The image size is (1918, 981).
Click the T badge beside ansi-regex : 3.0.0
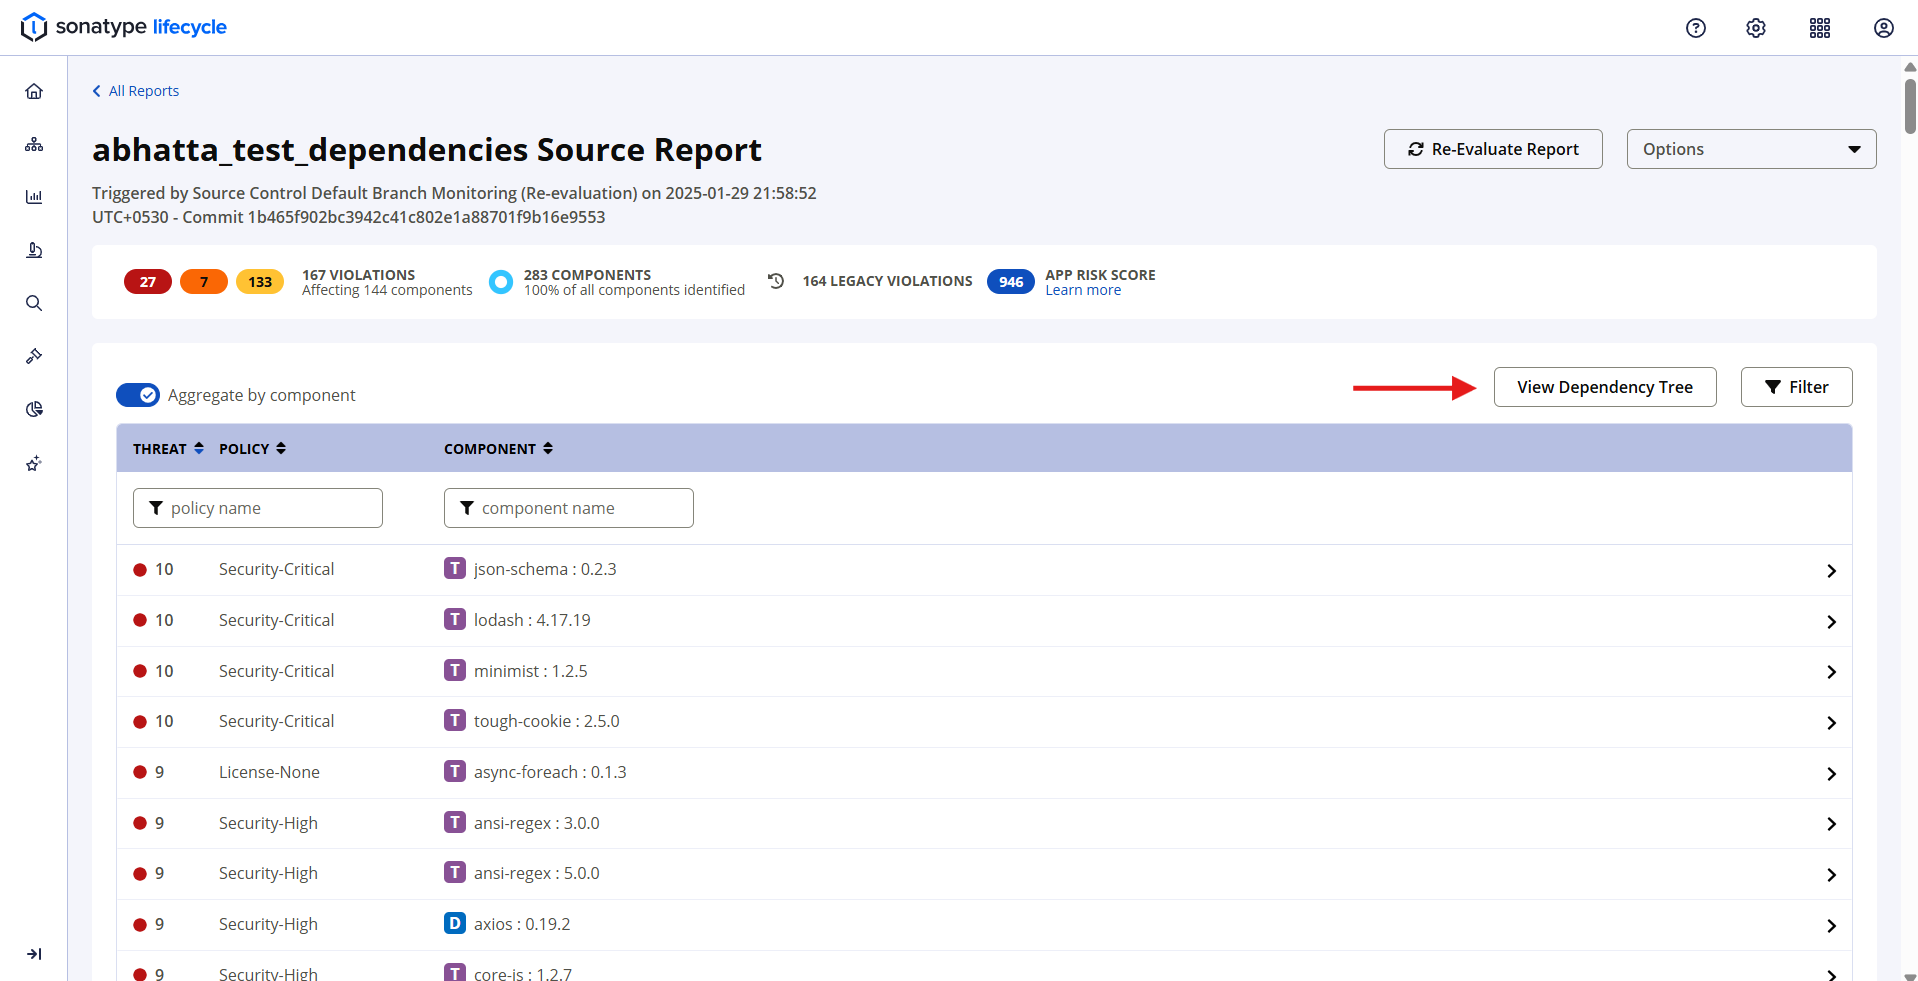(455, 822)
